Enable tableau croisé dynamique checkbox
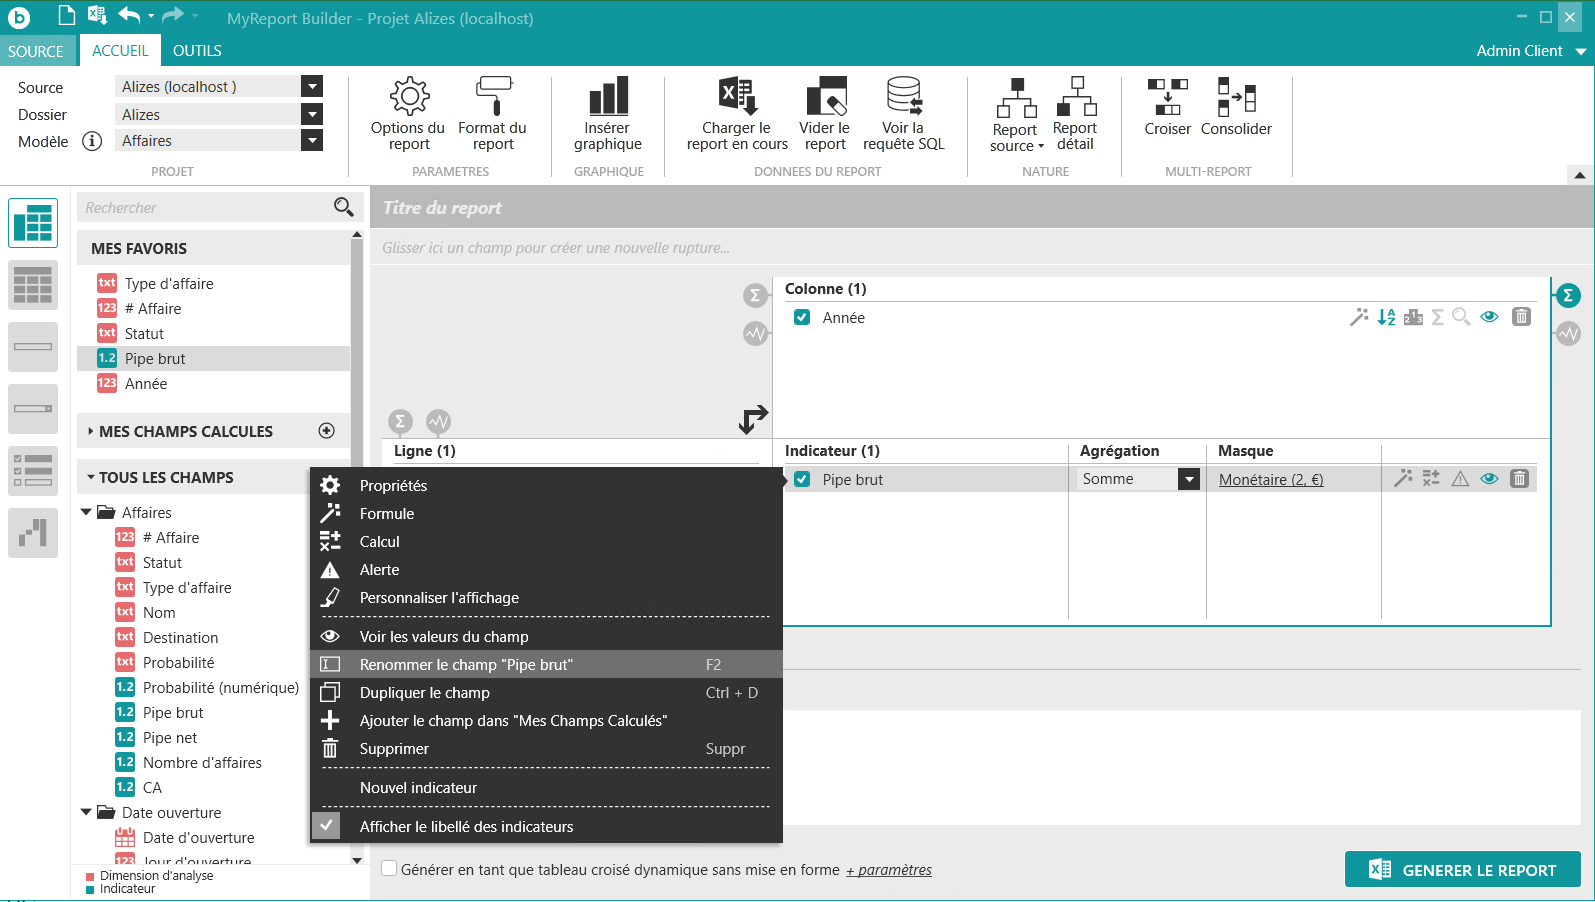The image size is (1595, 902). 390,869
